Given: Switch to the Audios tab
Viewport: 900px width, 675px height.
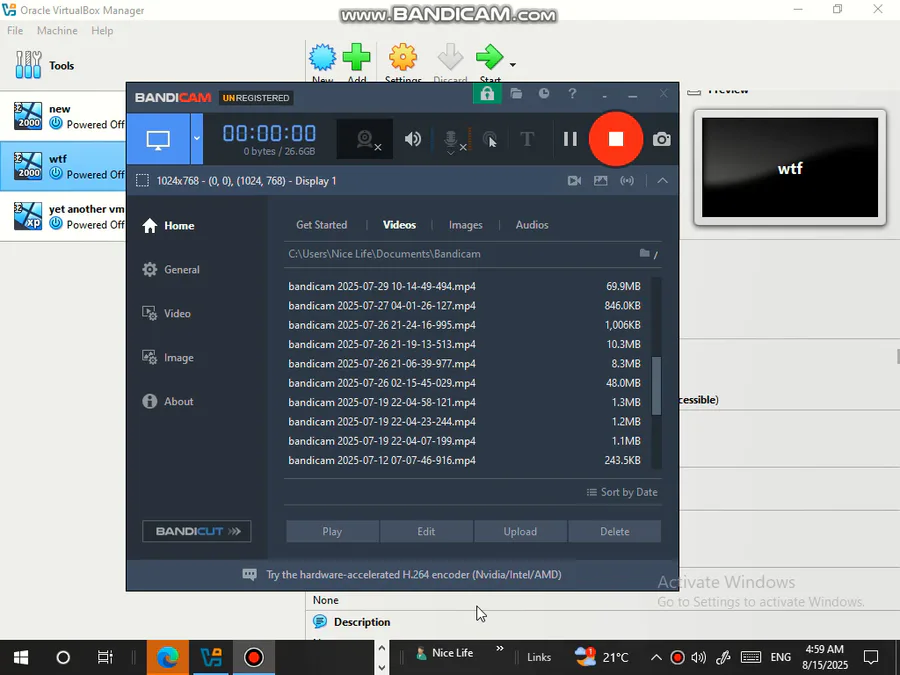Looking at the screenshot, I should 532,225.
